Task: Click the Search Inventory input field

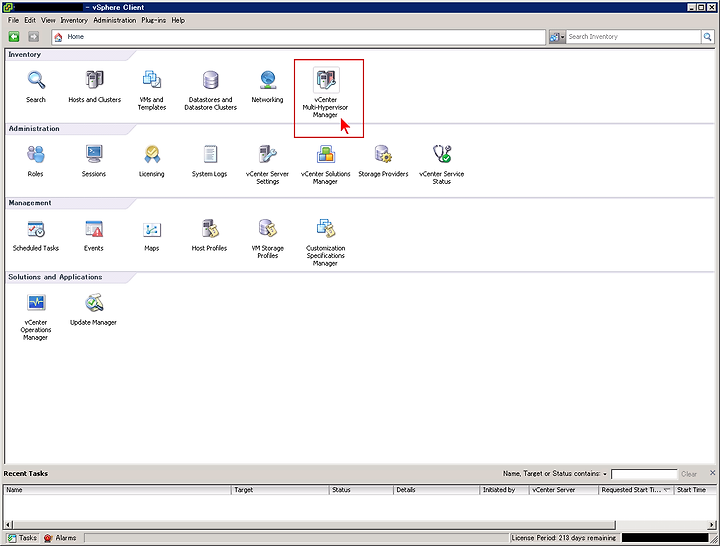Action: [x=633, y=37]
